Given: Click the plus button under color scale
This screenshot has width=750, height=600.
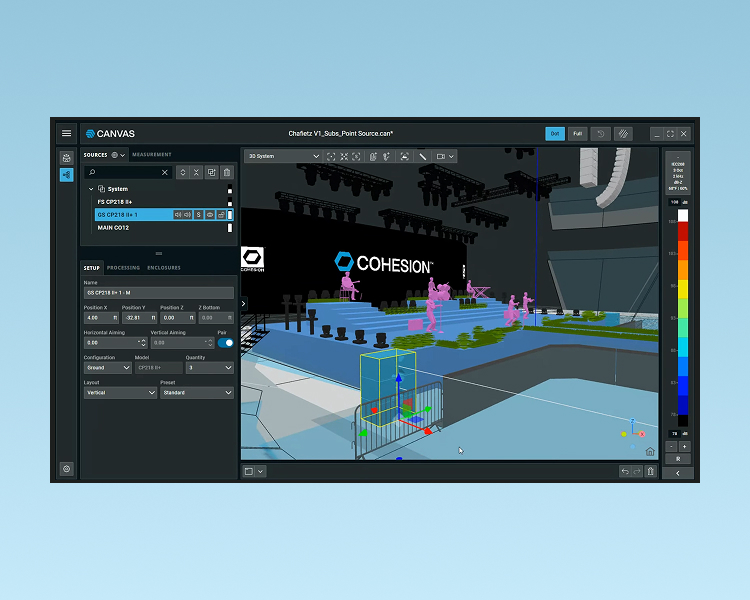Looking at the screenshot, I should (x=684, y=446).
